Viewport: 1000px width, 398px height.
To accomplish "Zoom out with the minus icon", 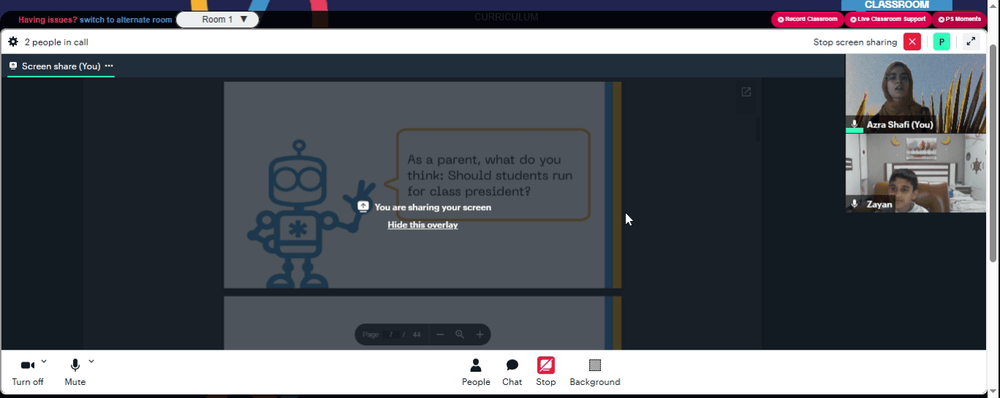I will click(x=440, y=334).
